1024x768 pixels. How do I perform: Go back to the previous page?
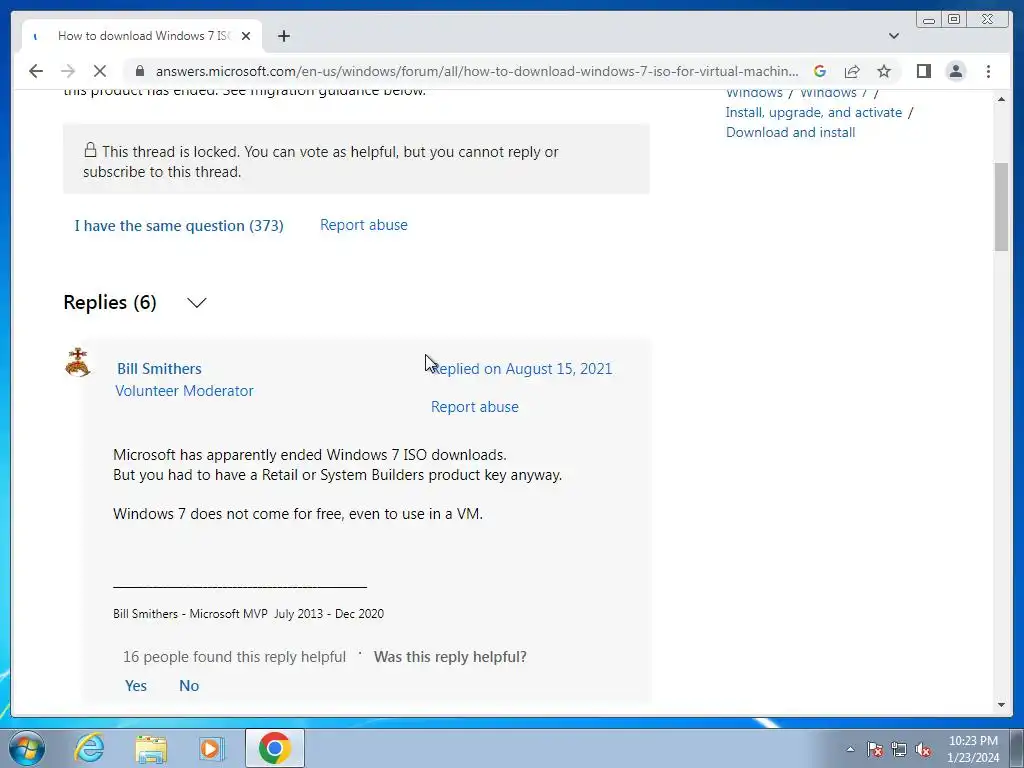pos(36,71)
